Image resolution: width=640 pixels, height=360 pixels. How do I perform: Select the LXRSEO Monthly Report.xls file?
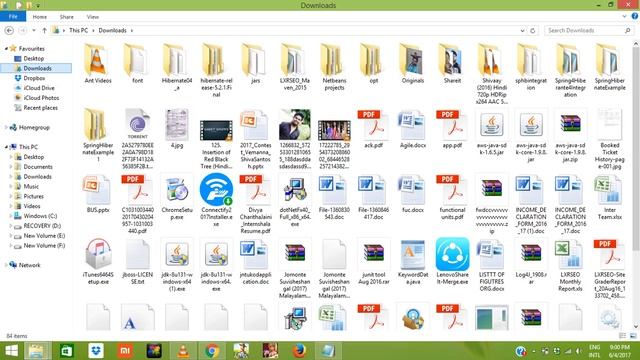[x=570, y=264]
